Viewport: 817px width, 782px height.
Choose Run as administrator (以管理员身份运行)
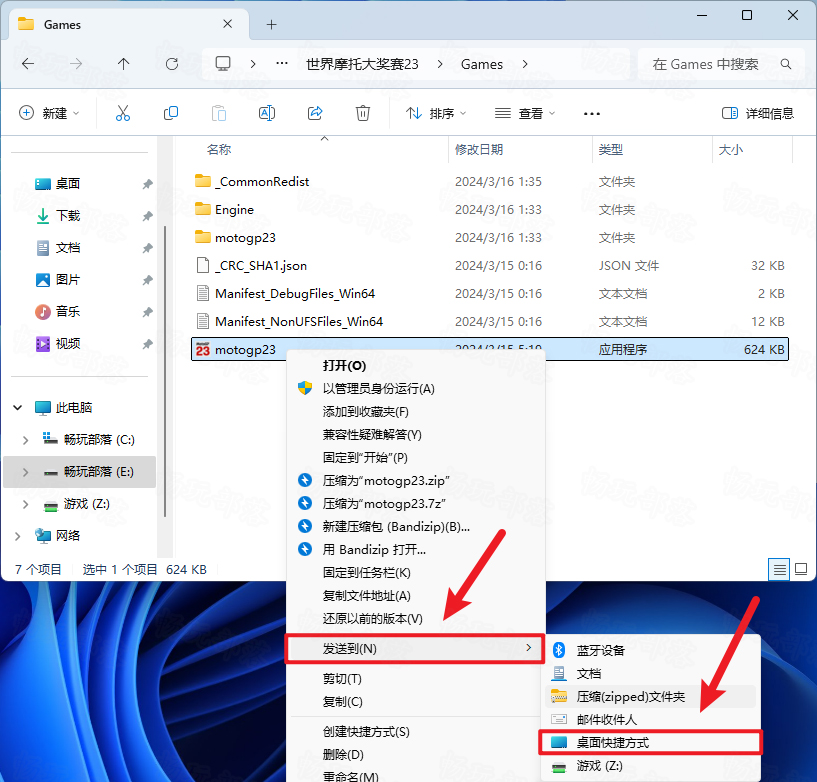415,389
